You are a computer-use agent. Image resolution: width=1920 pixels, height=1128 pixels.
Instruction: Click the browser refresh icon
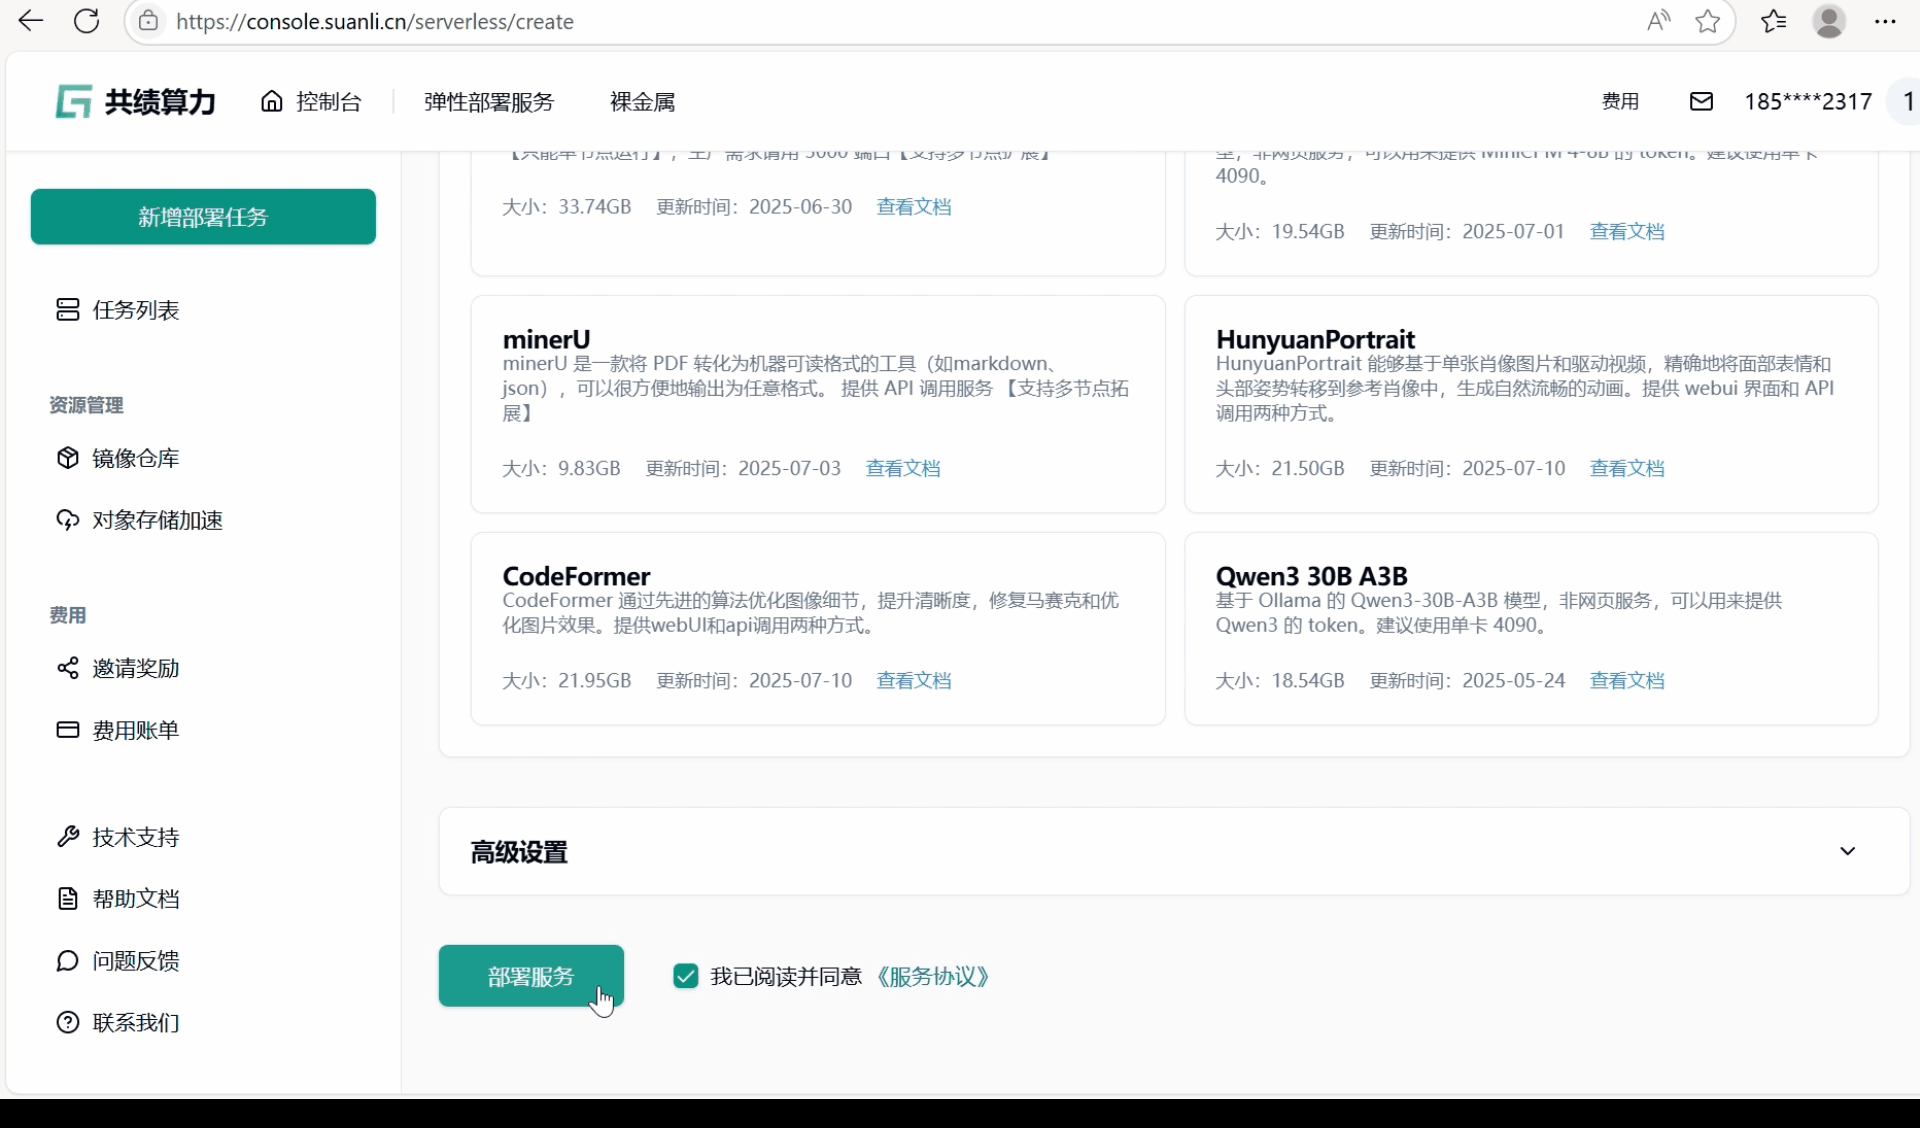(x=87, y=21)
